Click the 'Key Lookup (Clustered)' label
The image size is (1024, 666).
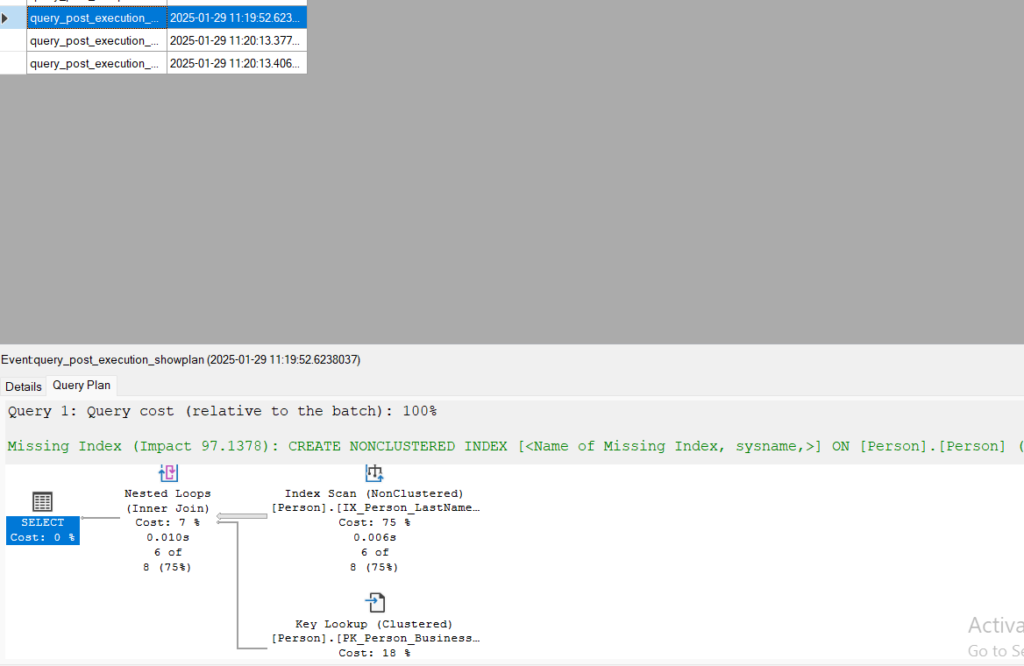374,624
